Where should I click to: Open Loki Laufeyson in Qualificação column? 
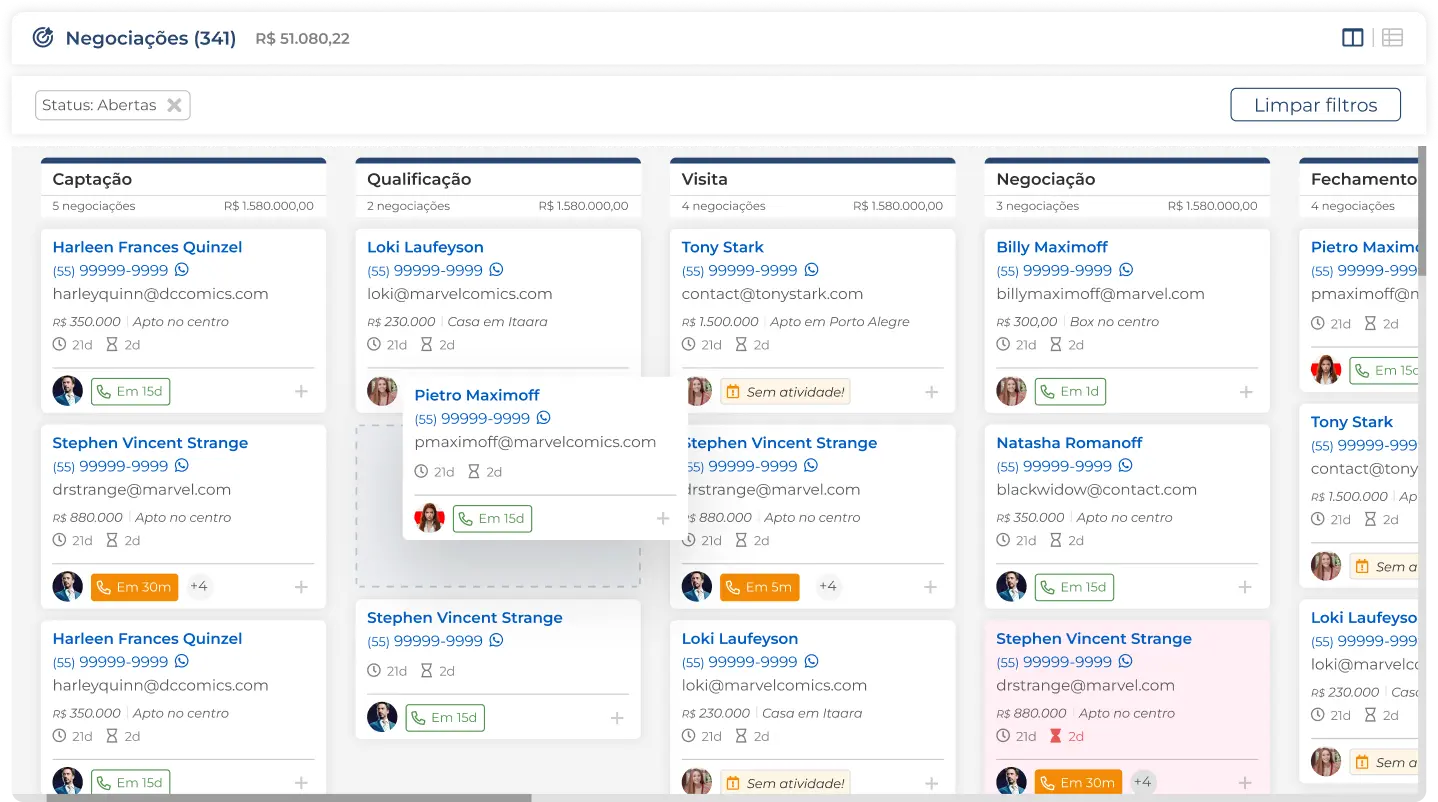pos(425,247)
